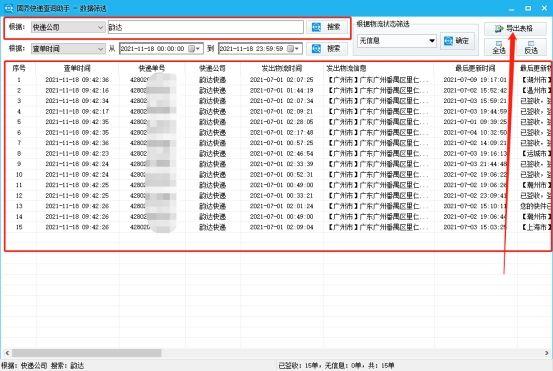Click 发出物流时间 cell 2021-07-01 02:33:39
Image resolution: width=553 pixels, height=371 pixels.
281,164
